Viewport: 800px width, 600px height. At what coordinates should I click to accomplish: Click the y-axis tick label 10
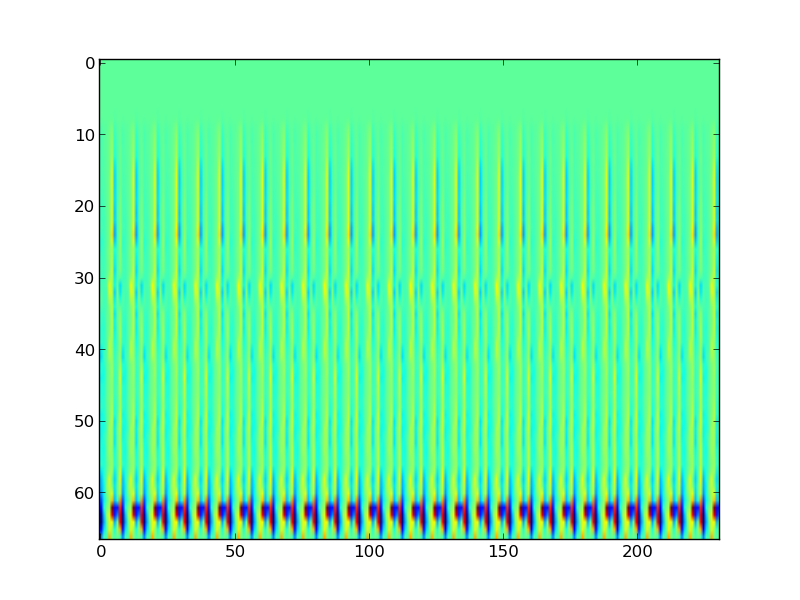85,135
